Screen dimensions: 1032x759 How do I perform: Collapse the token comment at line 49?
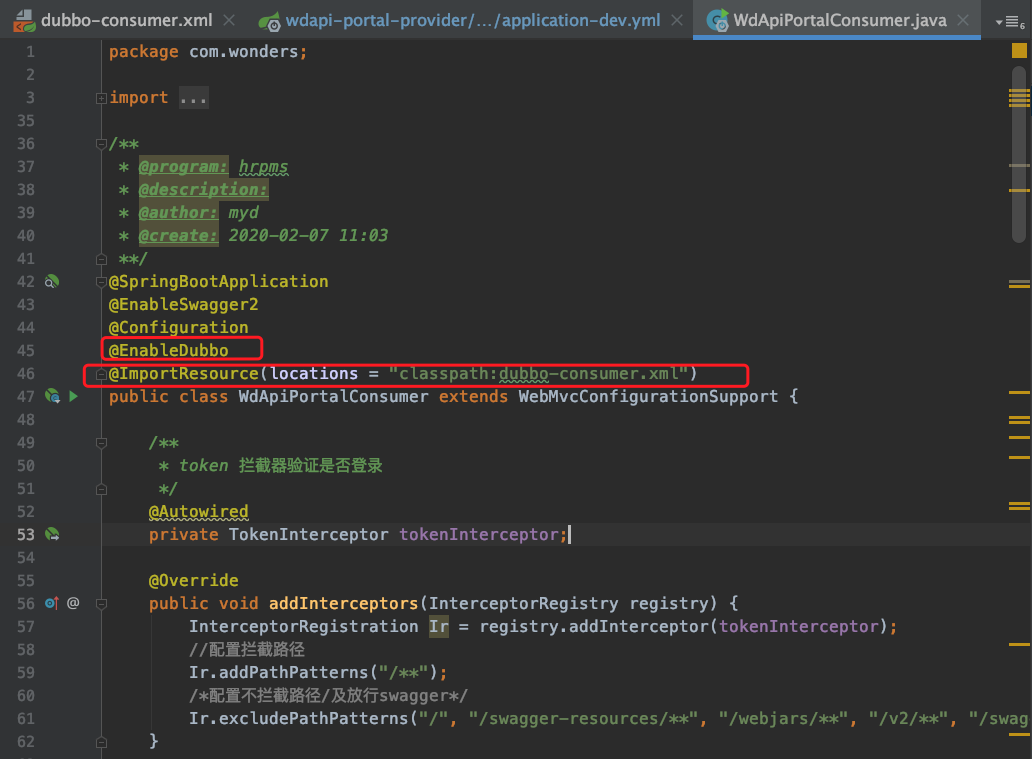point(101,443)
